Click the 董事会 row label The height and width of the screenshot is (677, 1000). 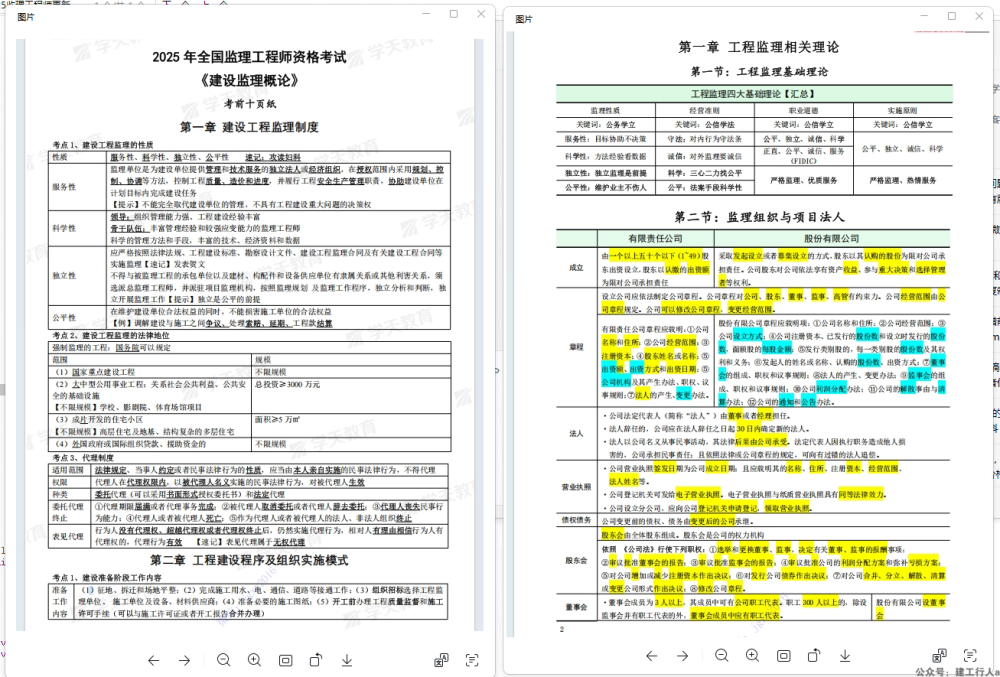click(x=576, y=608)
